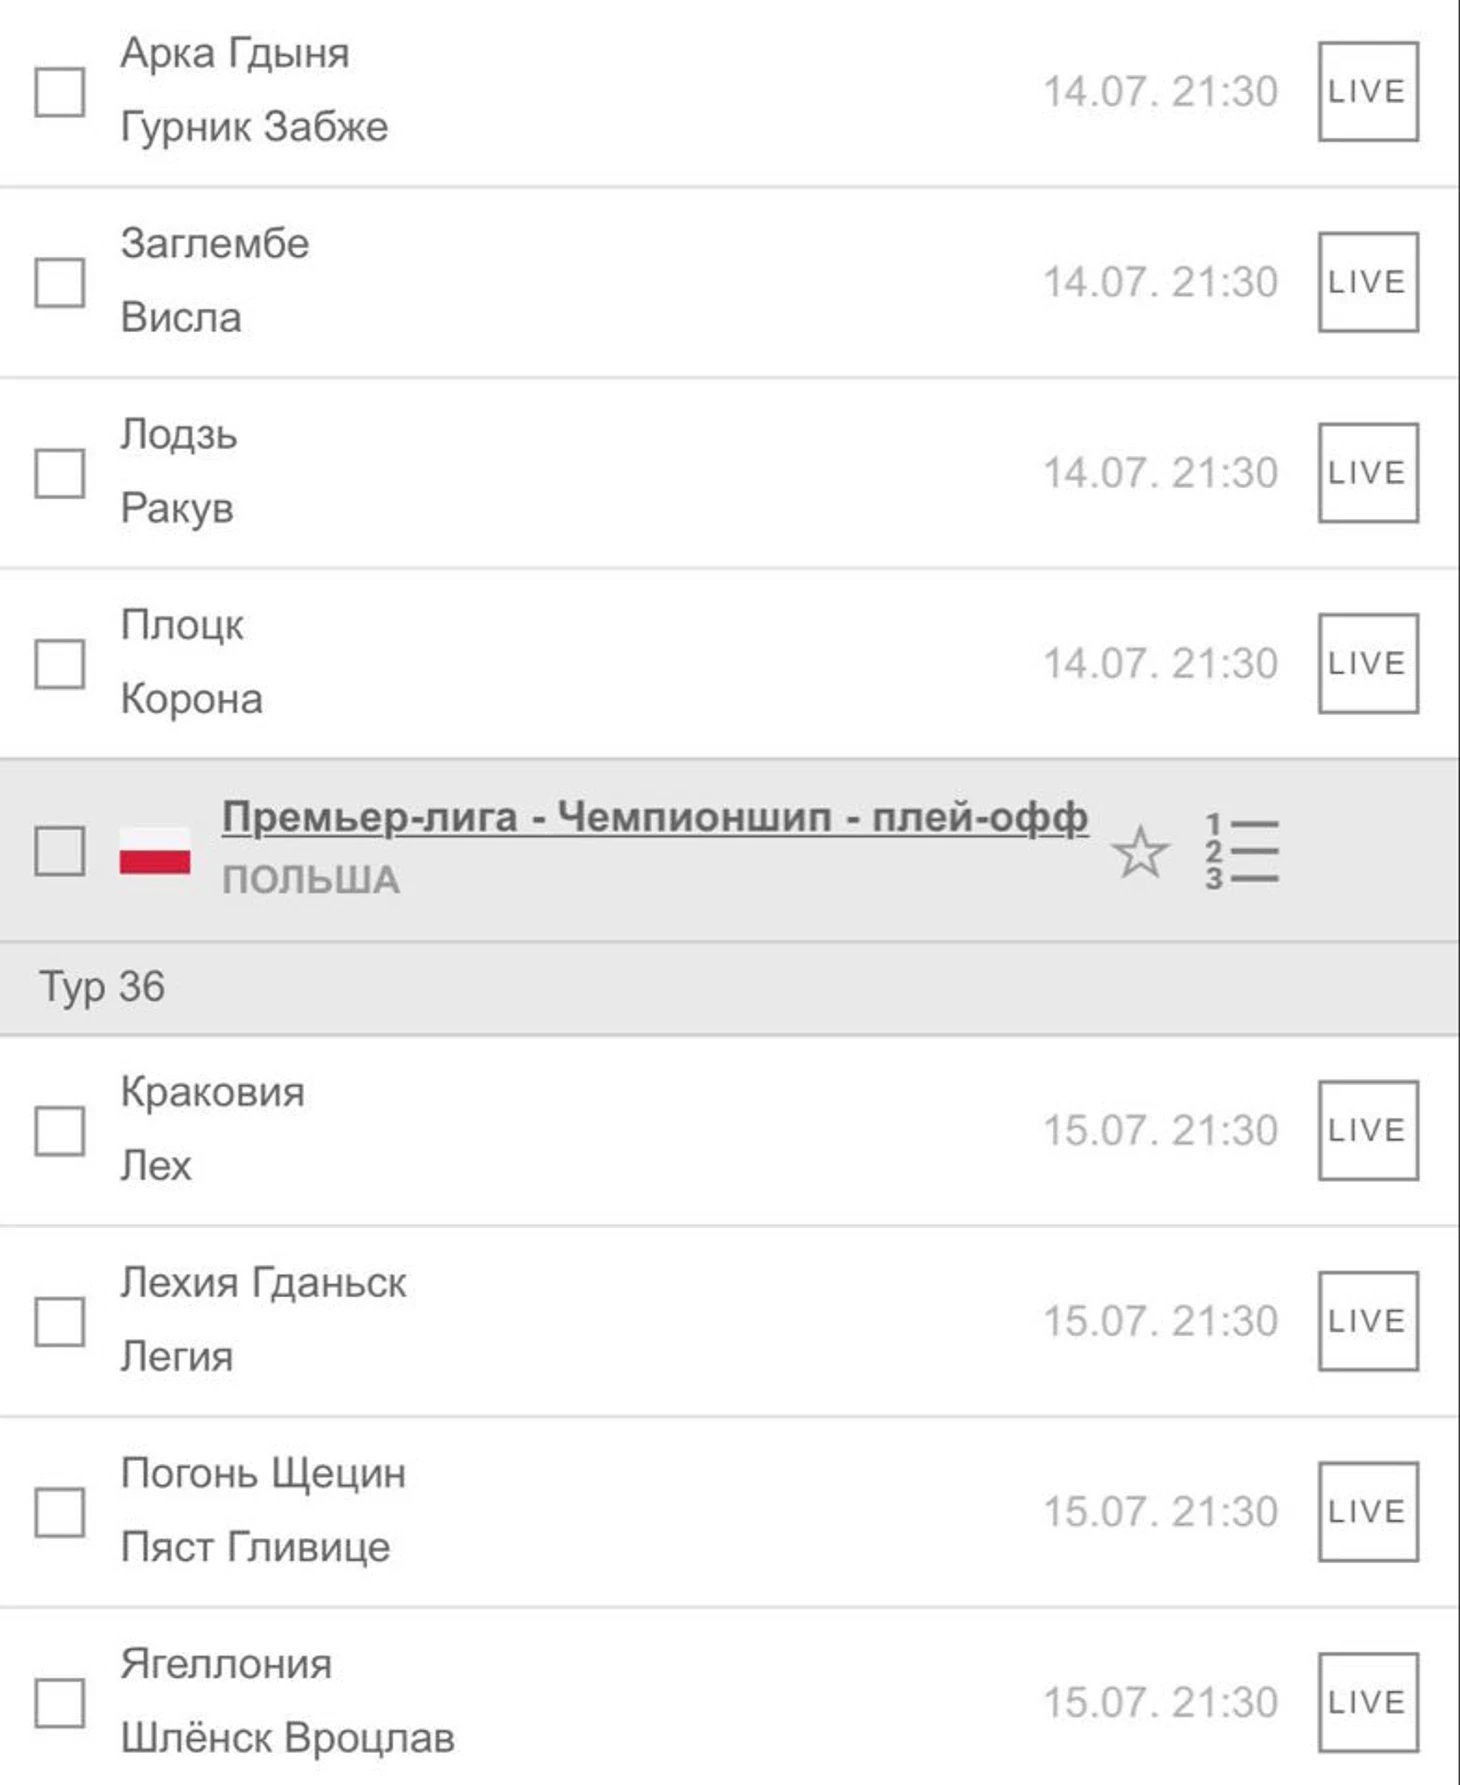Add Премьер-лига league to favorites star
This screenshot has width=1460, height=1785.
tap(1139, 852)
